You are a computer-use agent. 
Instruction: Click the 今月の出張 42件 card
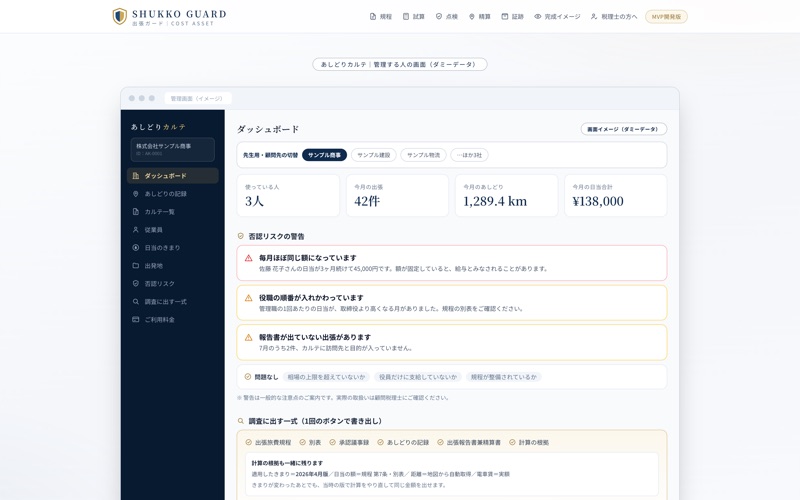[397, 195]
